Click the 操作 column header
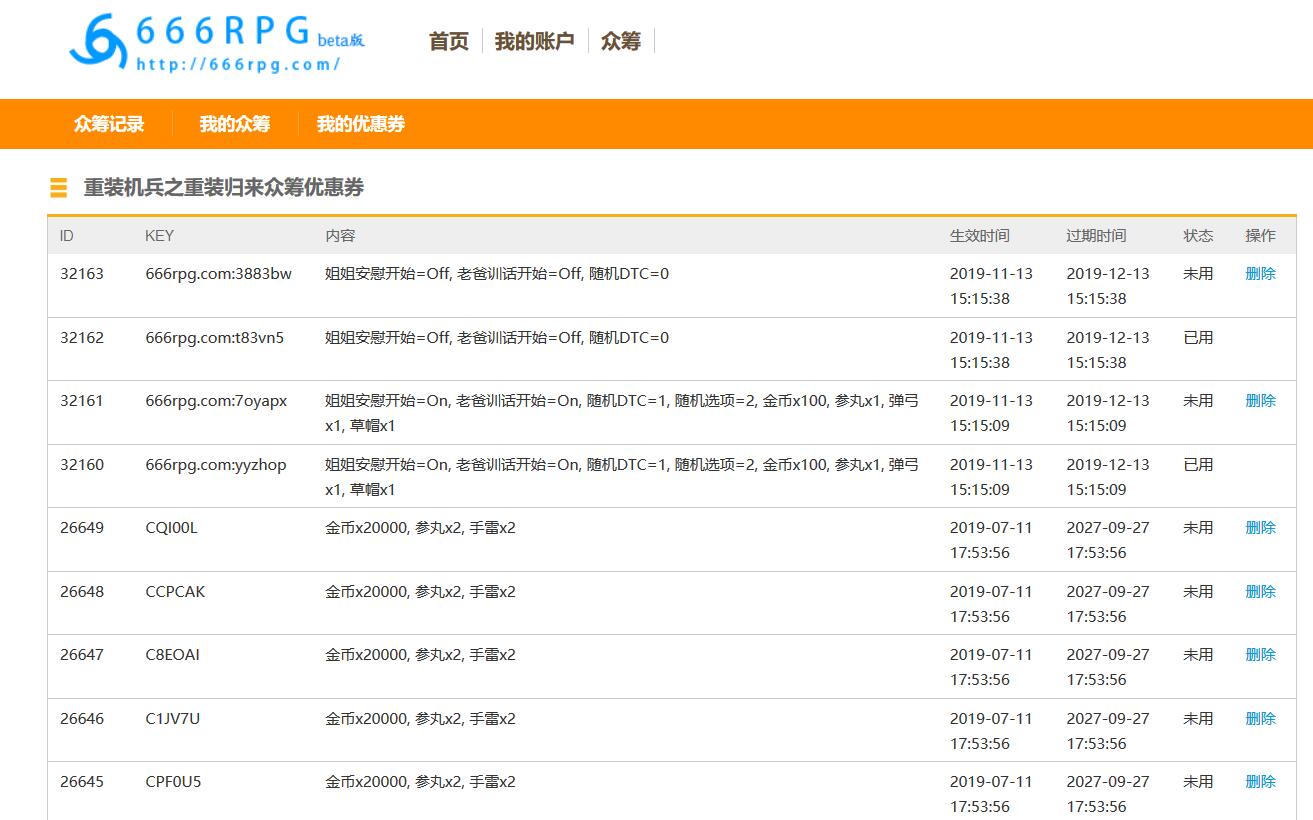 [x=1260, y=236]
